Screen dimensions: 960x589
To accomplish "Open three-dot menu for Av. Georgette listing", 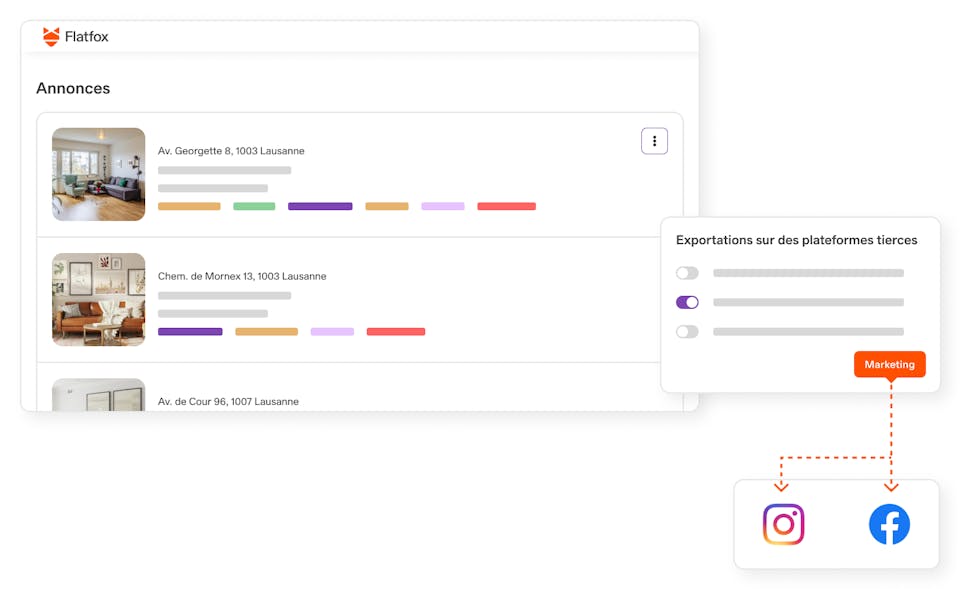I will (x=654, y=141).
